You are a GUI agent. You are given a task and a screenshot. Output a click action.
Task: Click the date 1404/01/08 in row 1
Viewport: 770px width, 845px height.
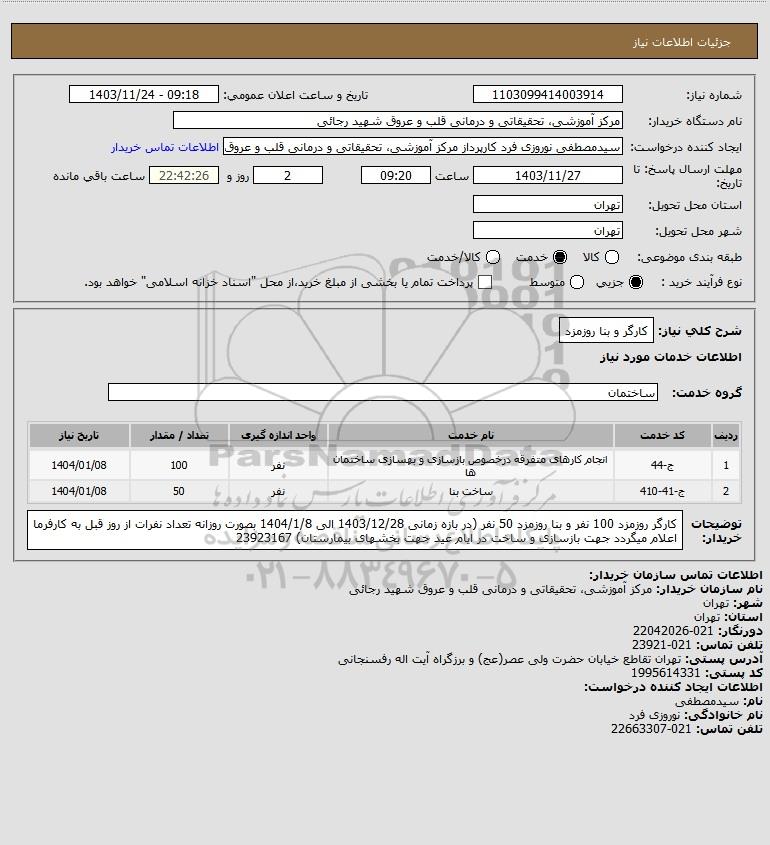tap(79, 465)
